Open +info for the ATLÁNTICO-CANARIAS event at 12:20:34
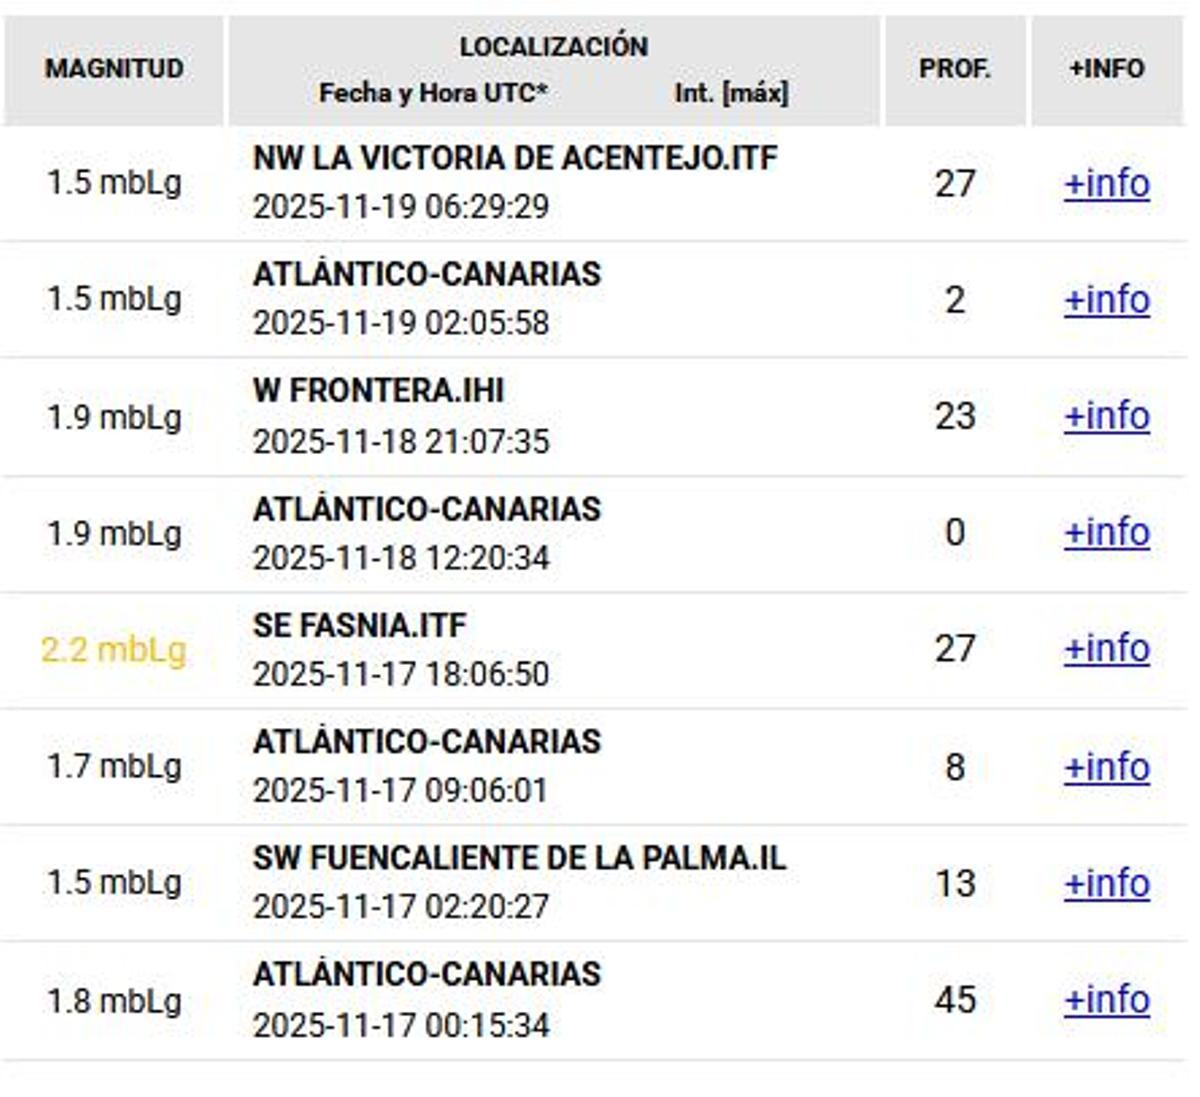The image size is (1200, 1097). click(1106, 532)
